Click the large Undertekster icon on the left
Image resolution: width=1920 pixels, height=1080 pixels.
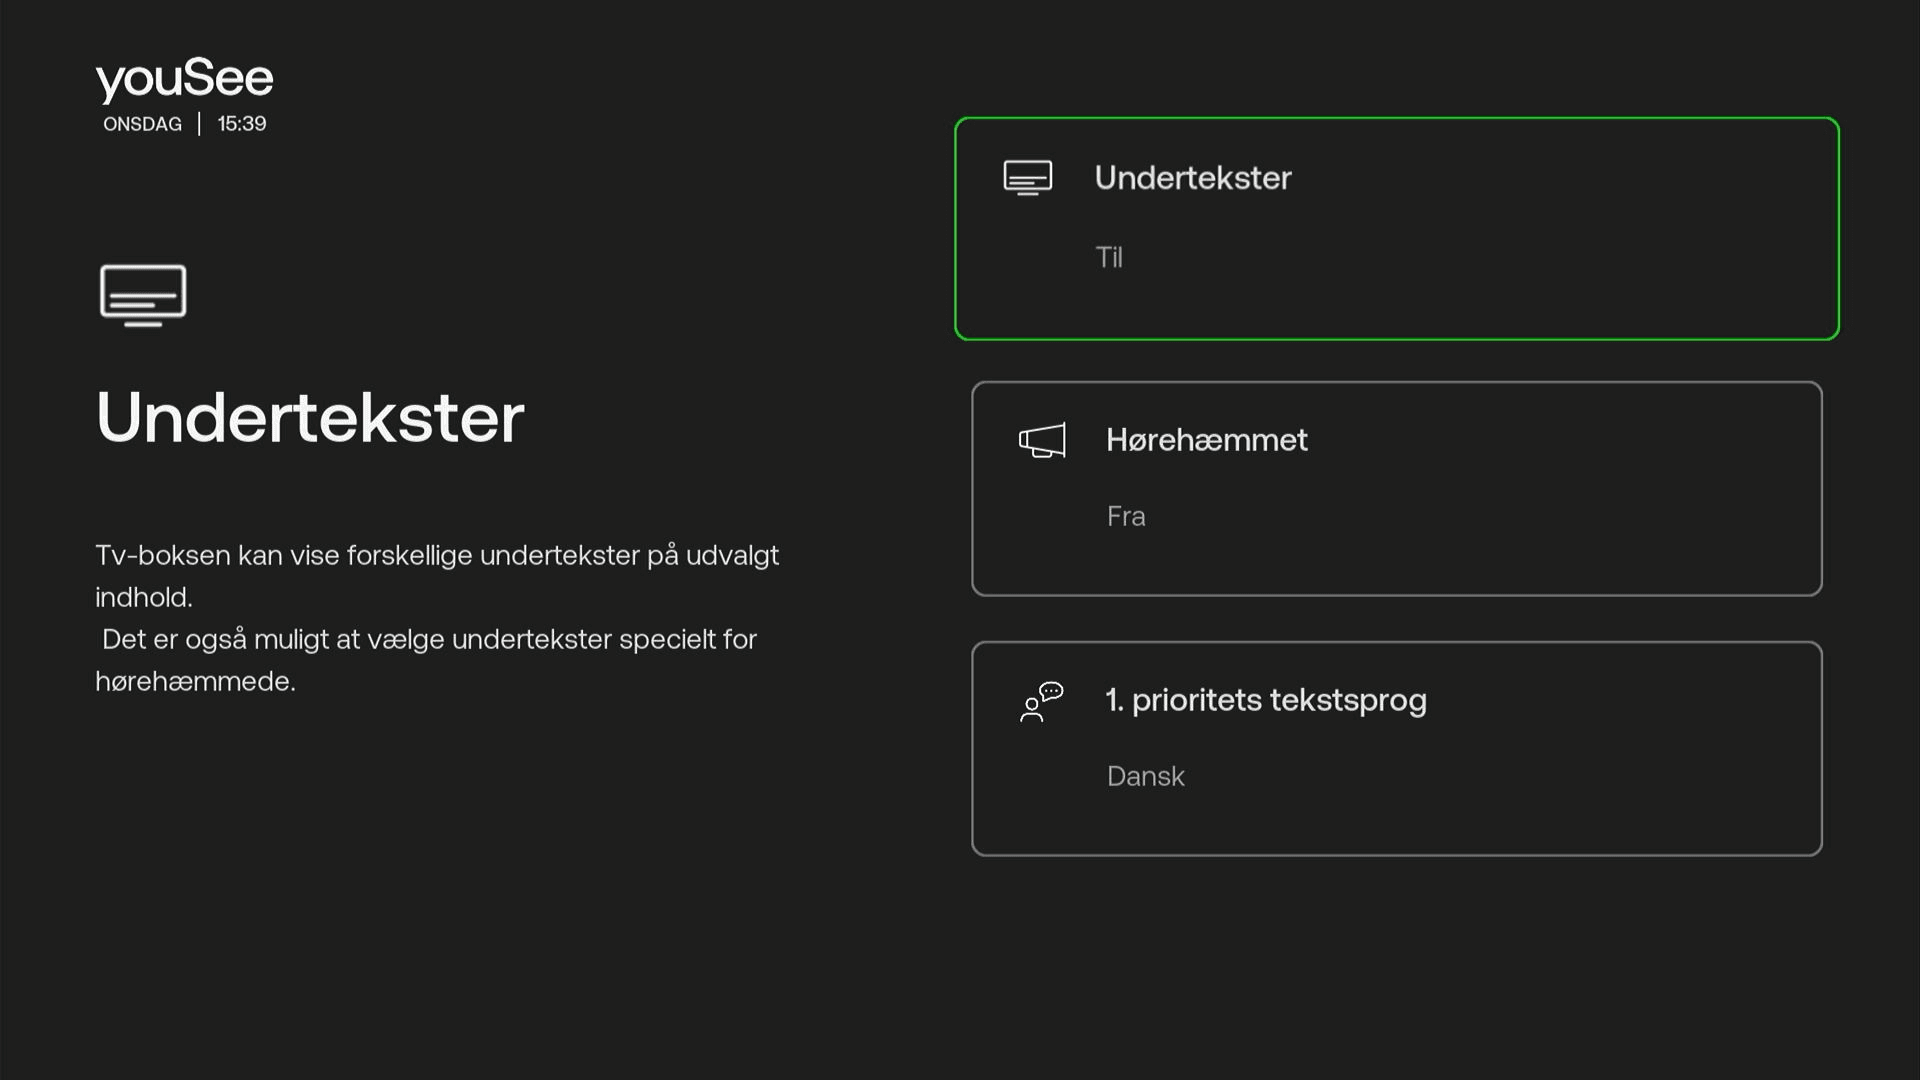[142, 295]
